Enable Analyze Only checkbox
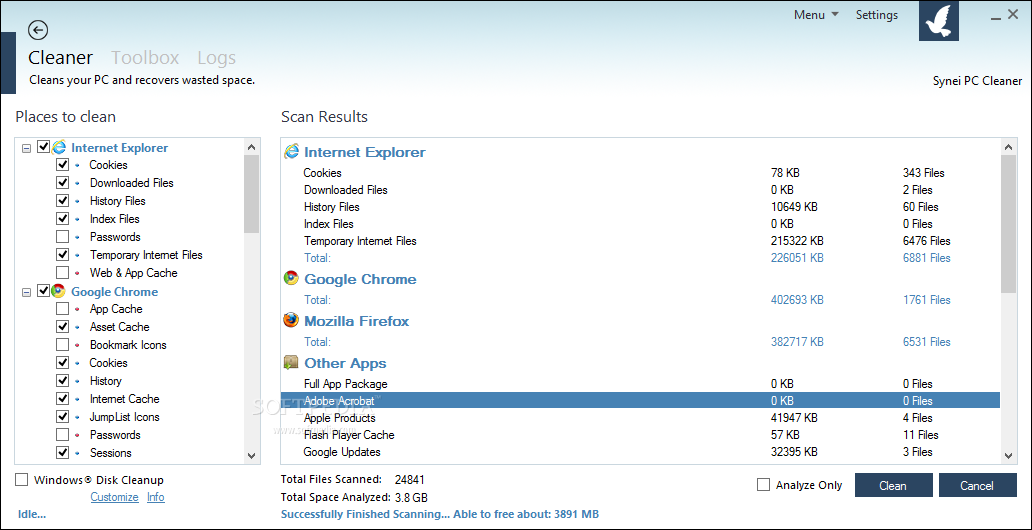The image size is (1032, 530). (x=763, y=485)
